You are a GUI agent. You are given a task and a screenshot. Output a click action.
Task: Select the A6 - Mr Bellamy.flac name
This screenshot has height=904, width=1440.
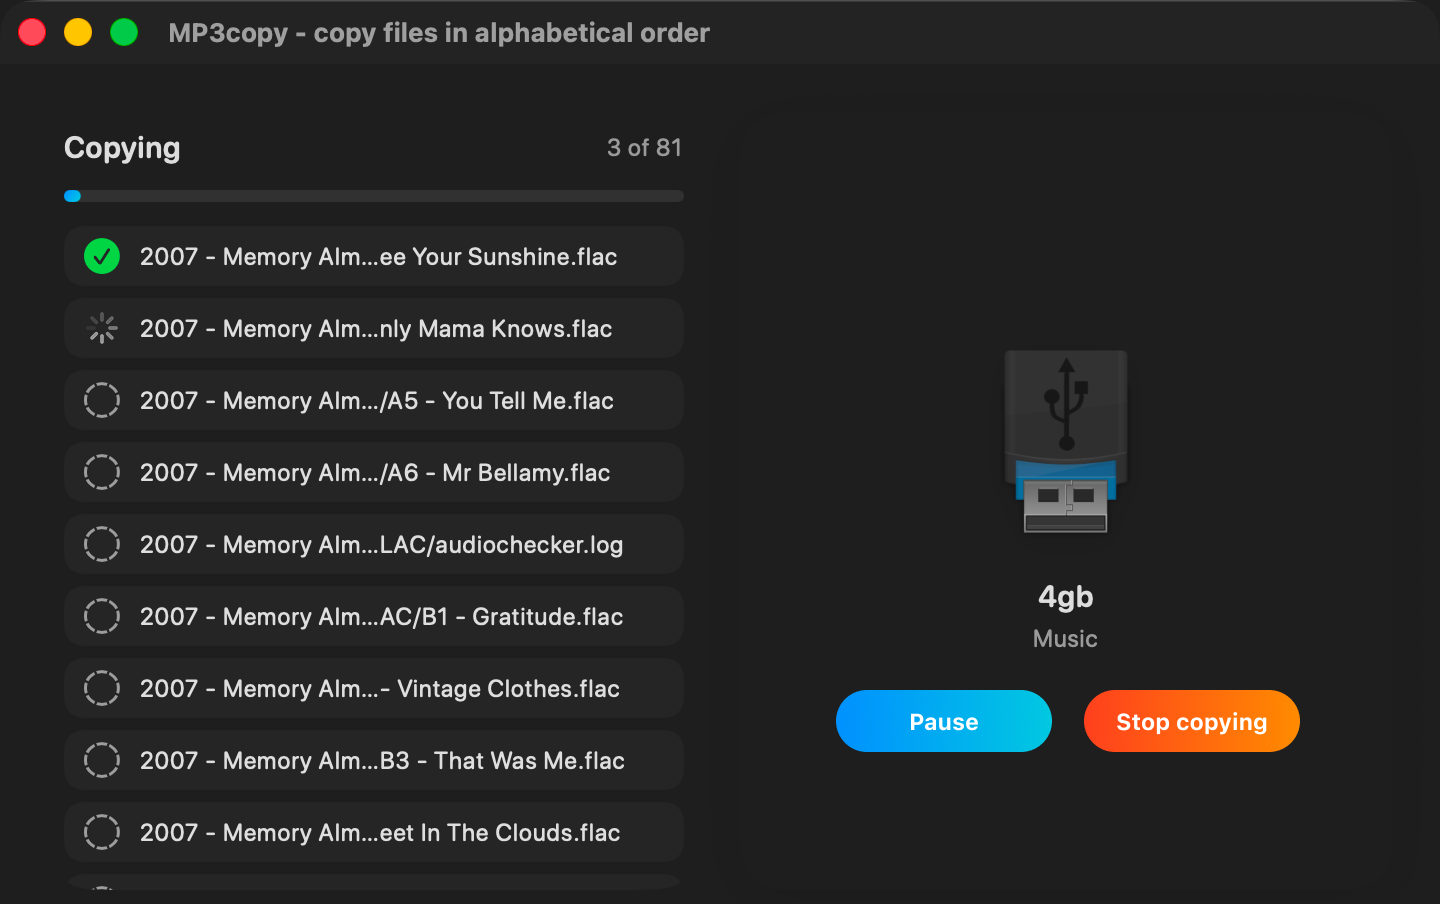(375, 473)
